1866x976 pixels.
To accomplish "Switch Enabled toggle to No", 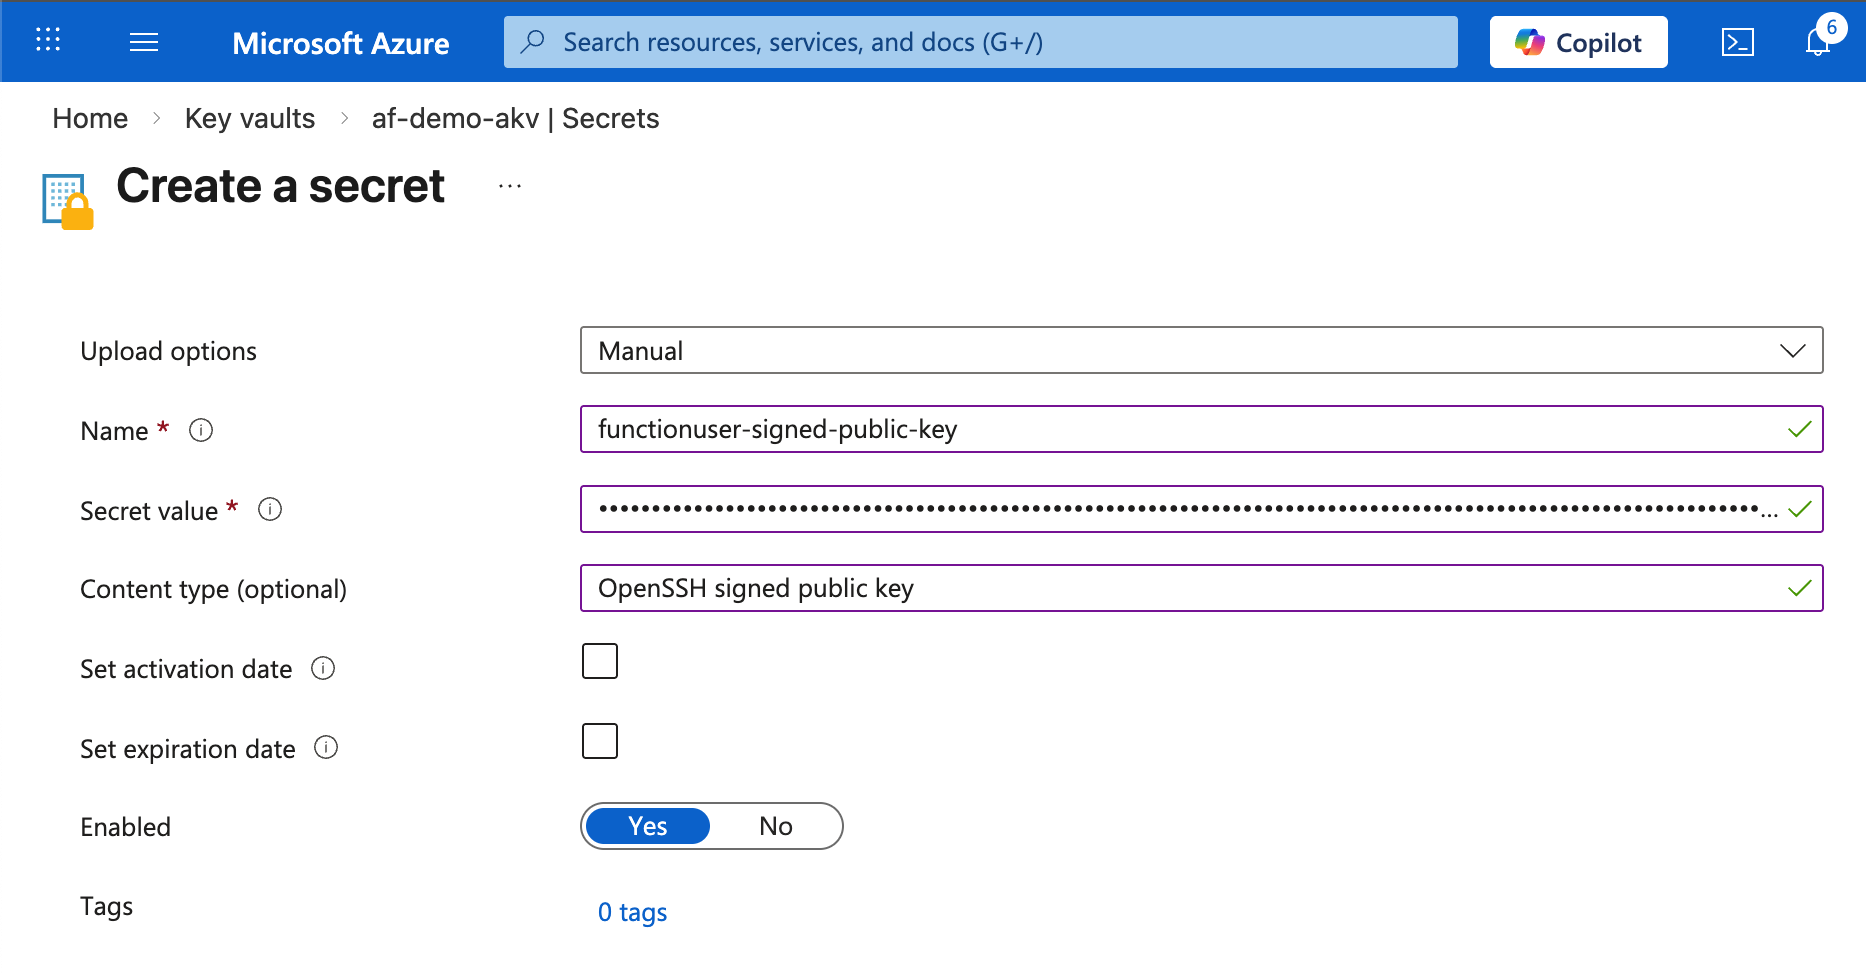I will tap(775, 826).
